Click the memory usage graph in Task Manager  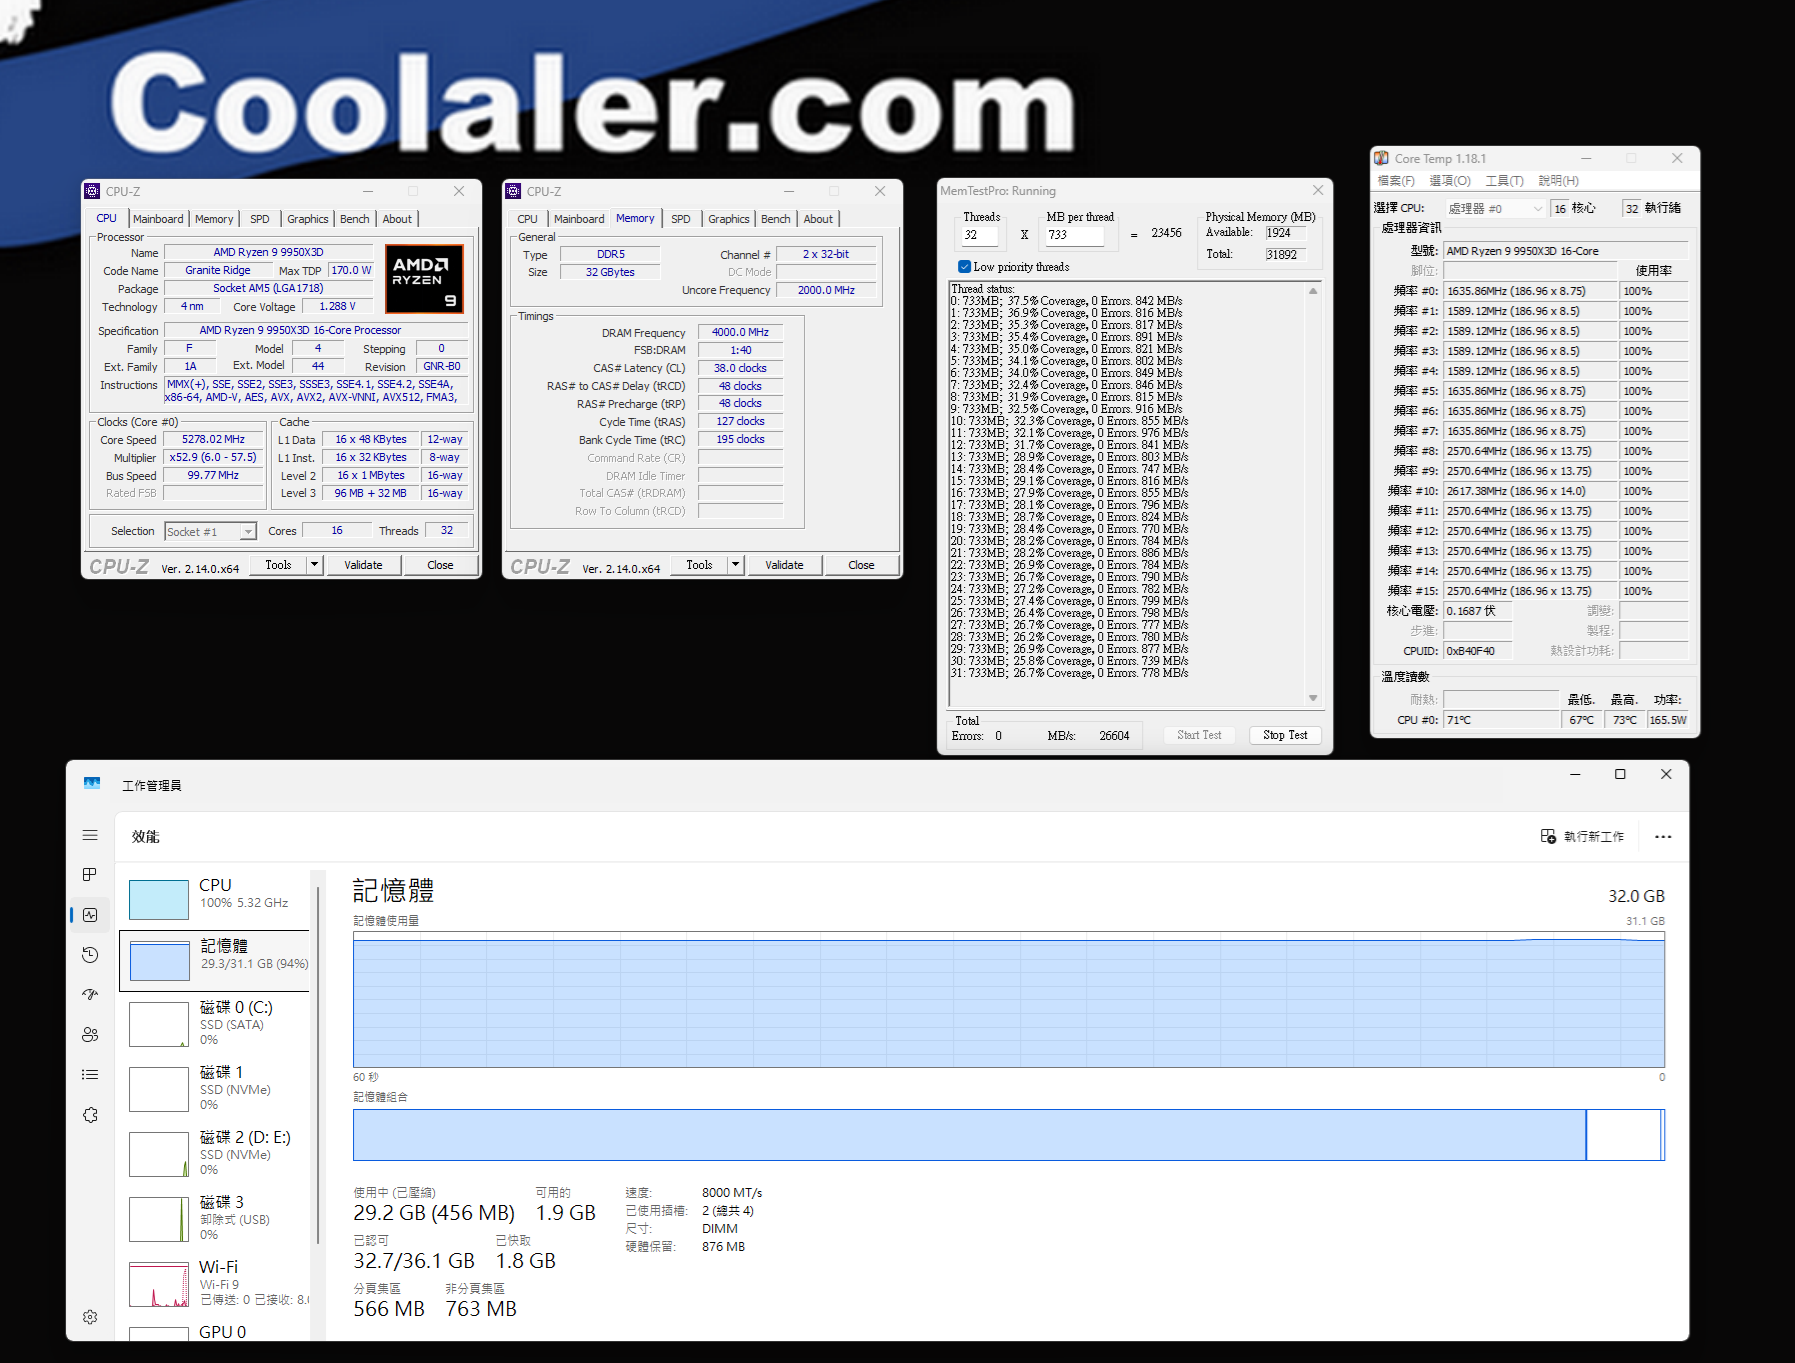(x=1008, y=999)
